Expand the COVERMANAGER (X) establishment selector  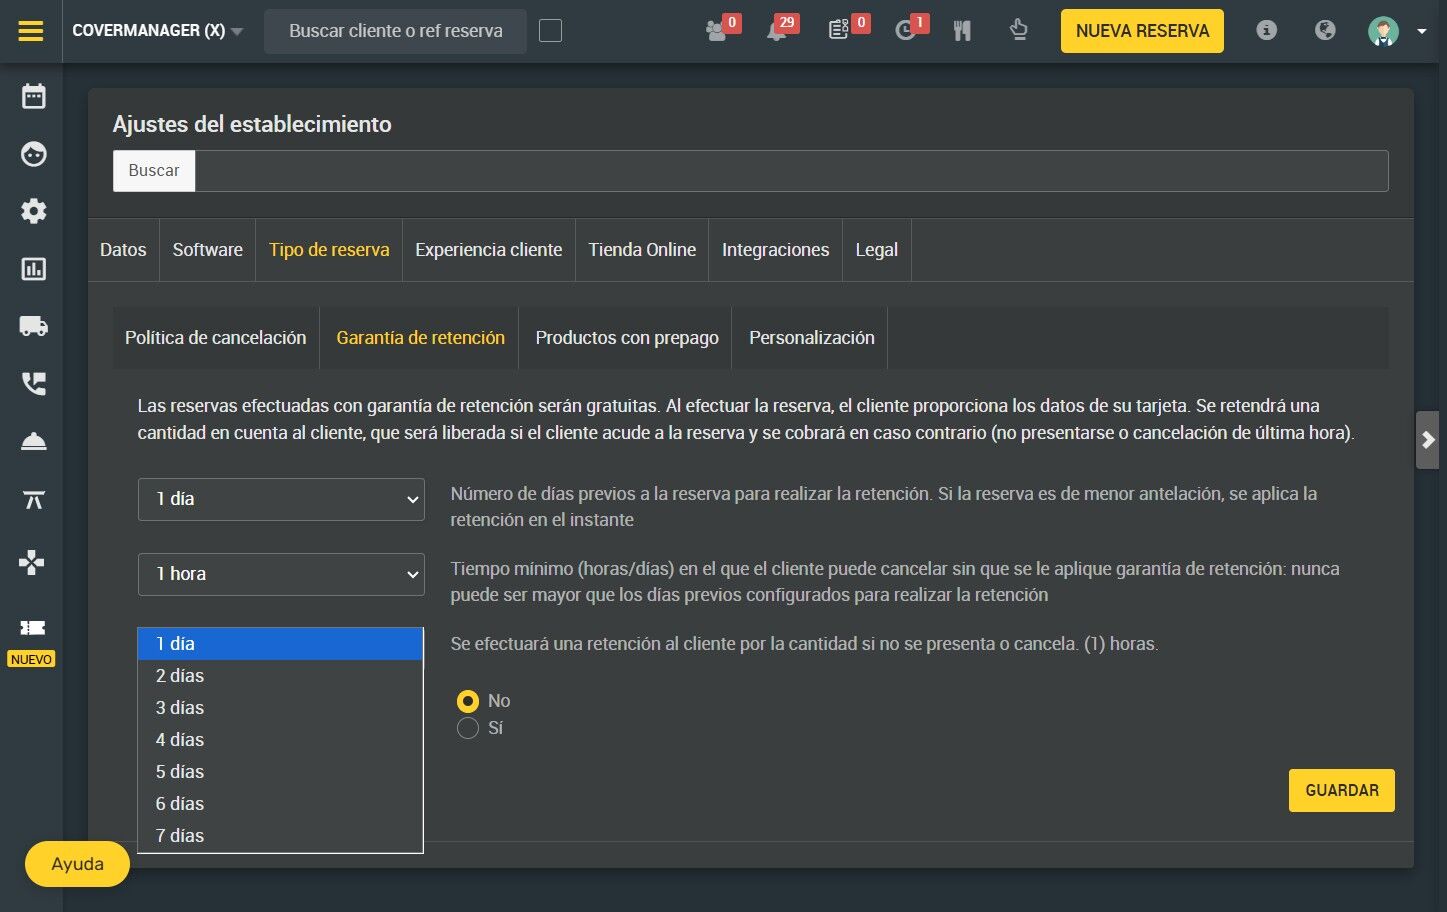pyautogui.click(x=158, y=31)
